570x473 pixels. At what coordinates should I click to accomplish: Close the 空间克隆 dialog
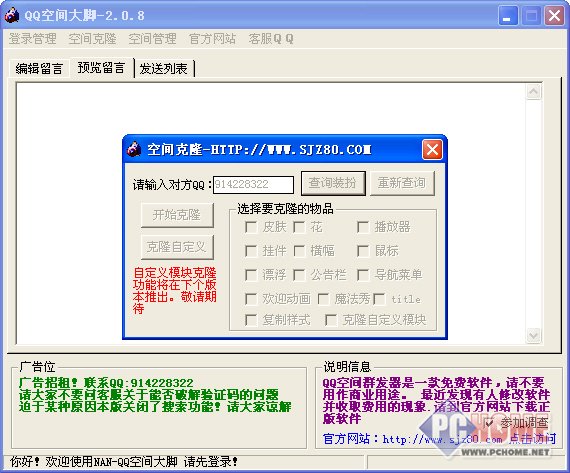pos(432,149)
